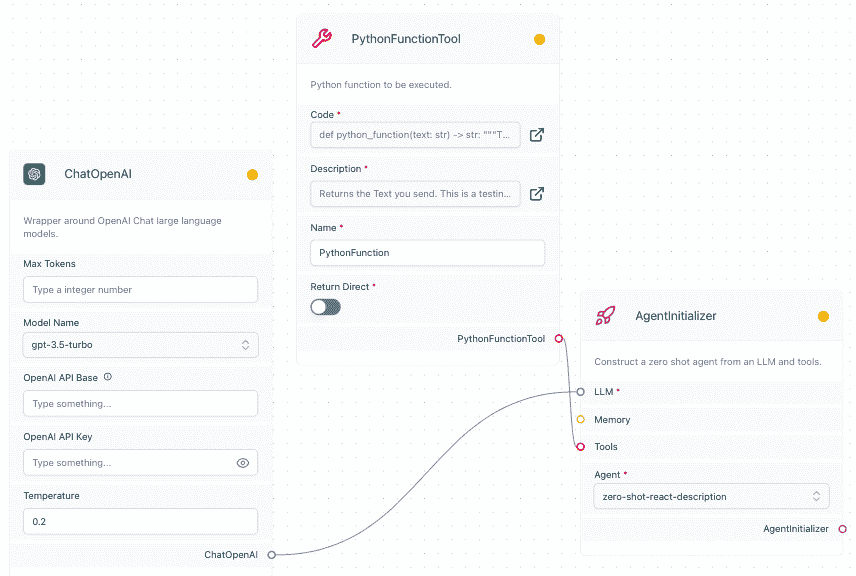The height and width of the screenshot is (576, 856).
Task: Click the OpenAI API Base input field
Action: coord(140,404)
